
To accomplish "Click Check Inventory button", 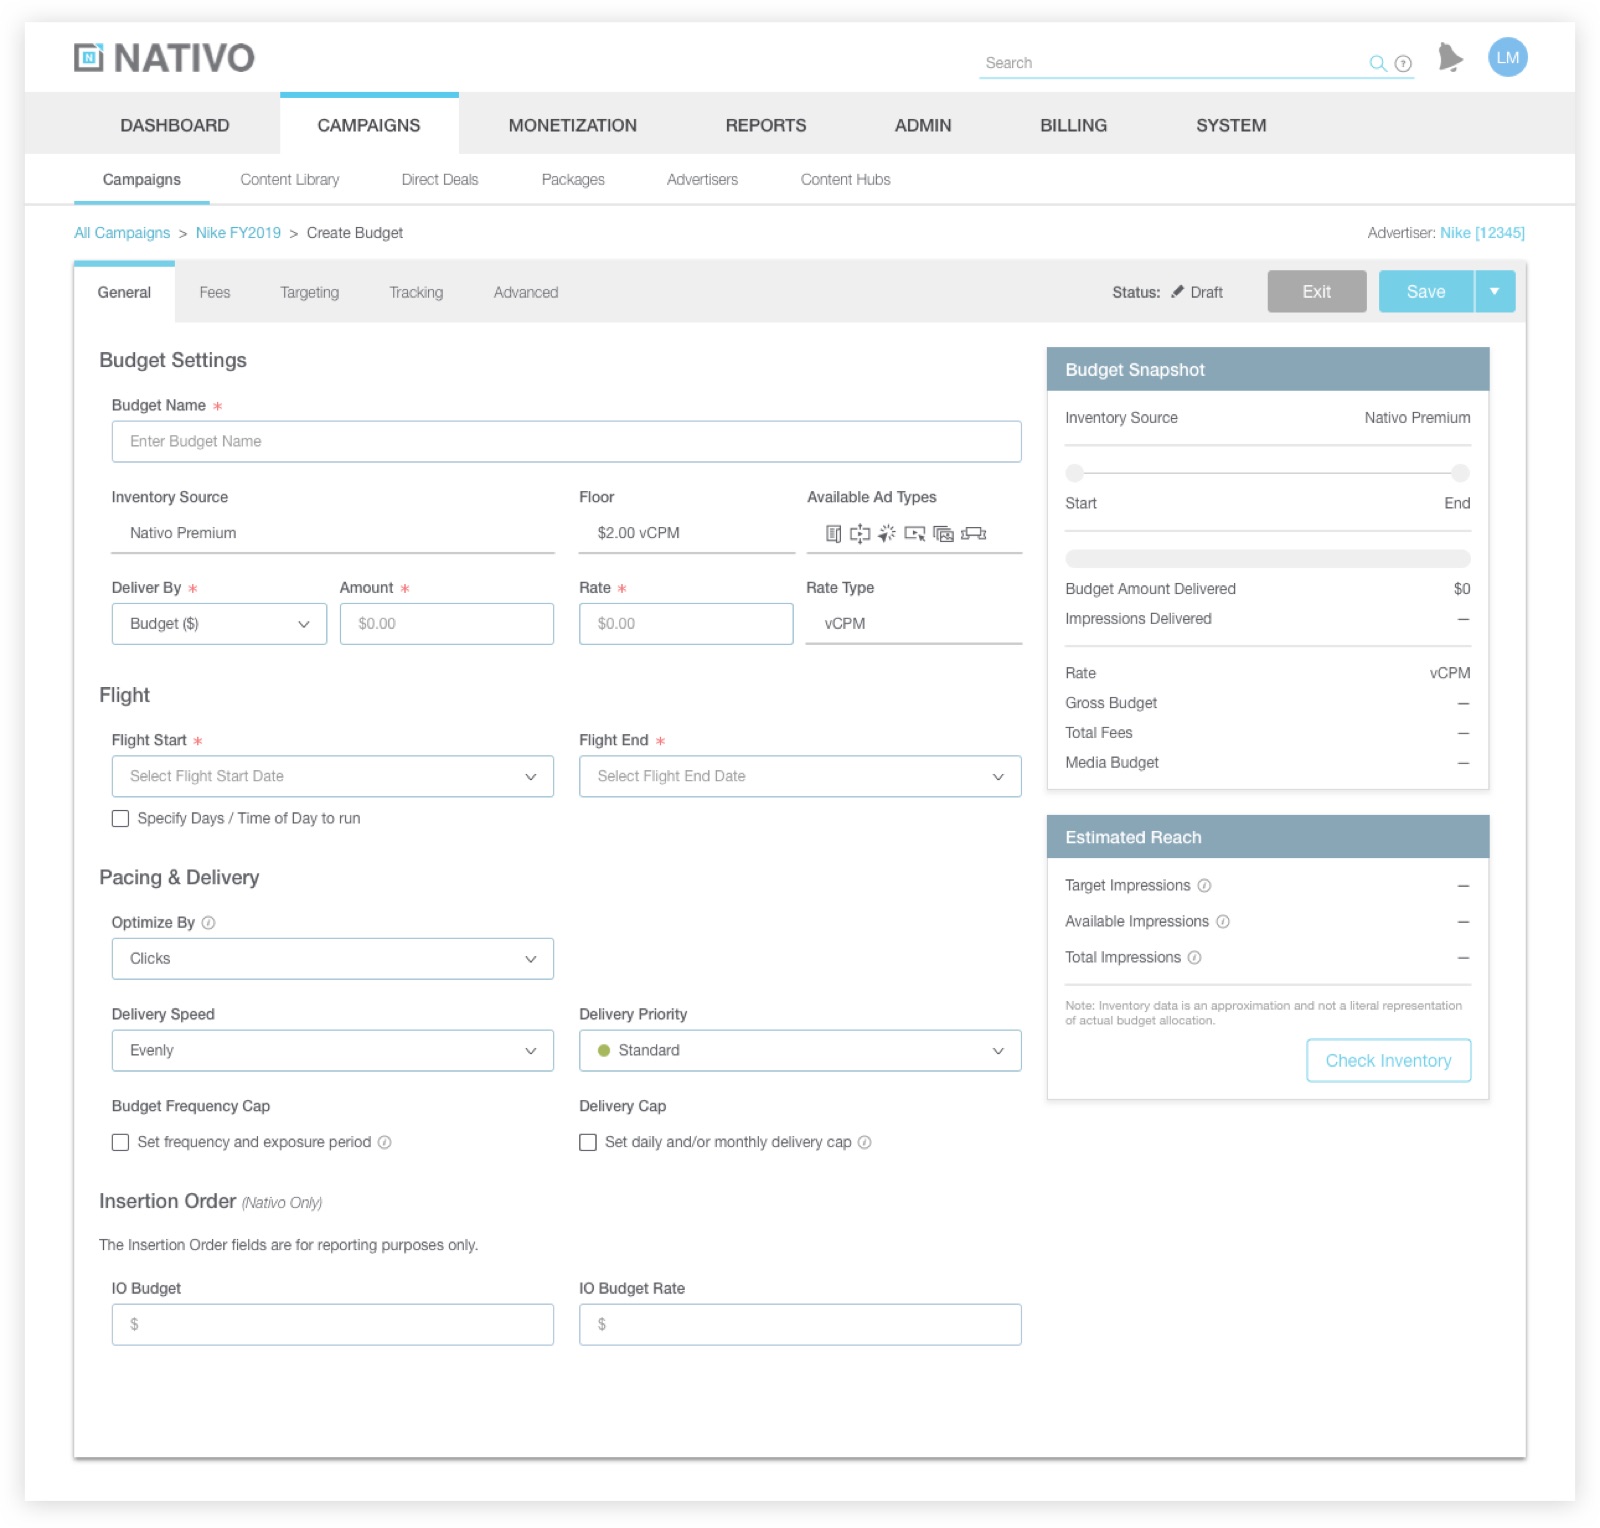I will pos(1388,1061).
